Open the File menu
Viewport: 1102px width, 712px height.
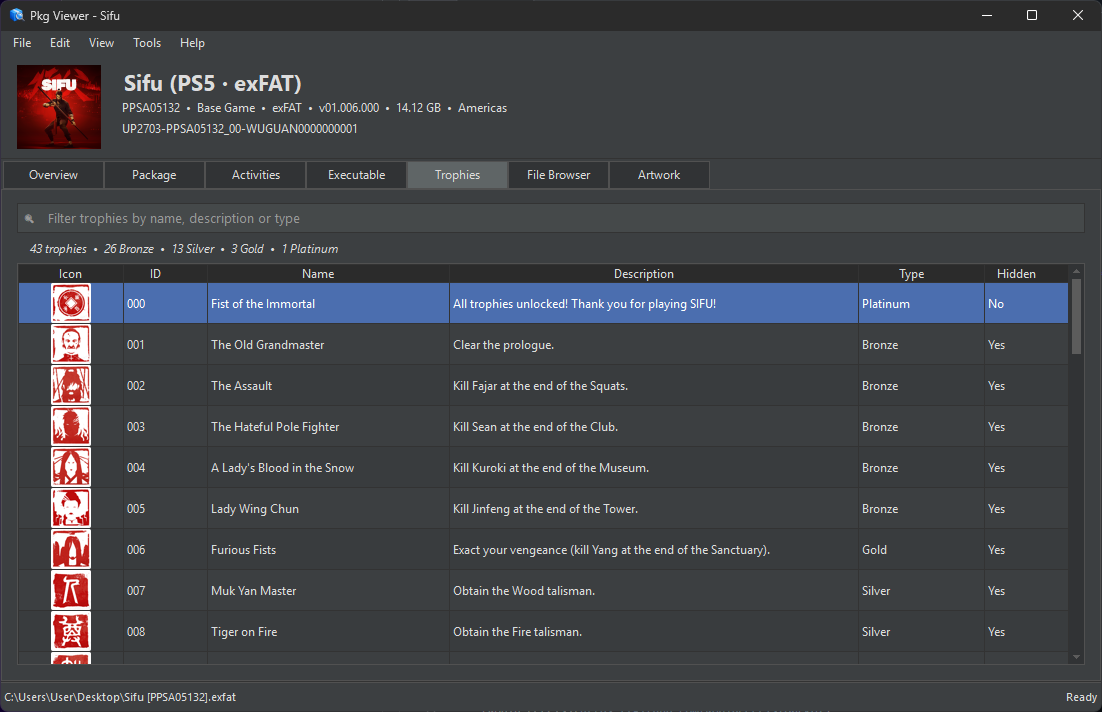coord(22,43)
